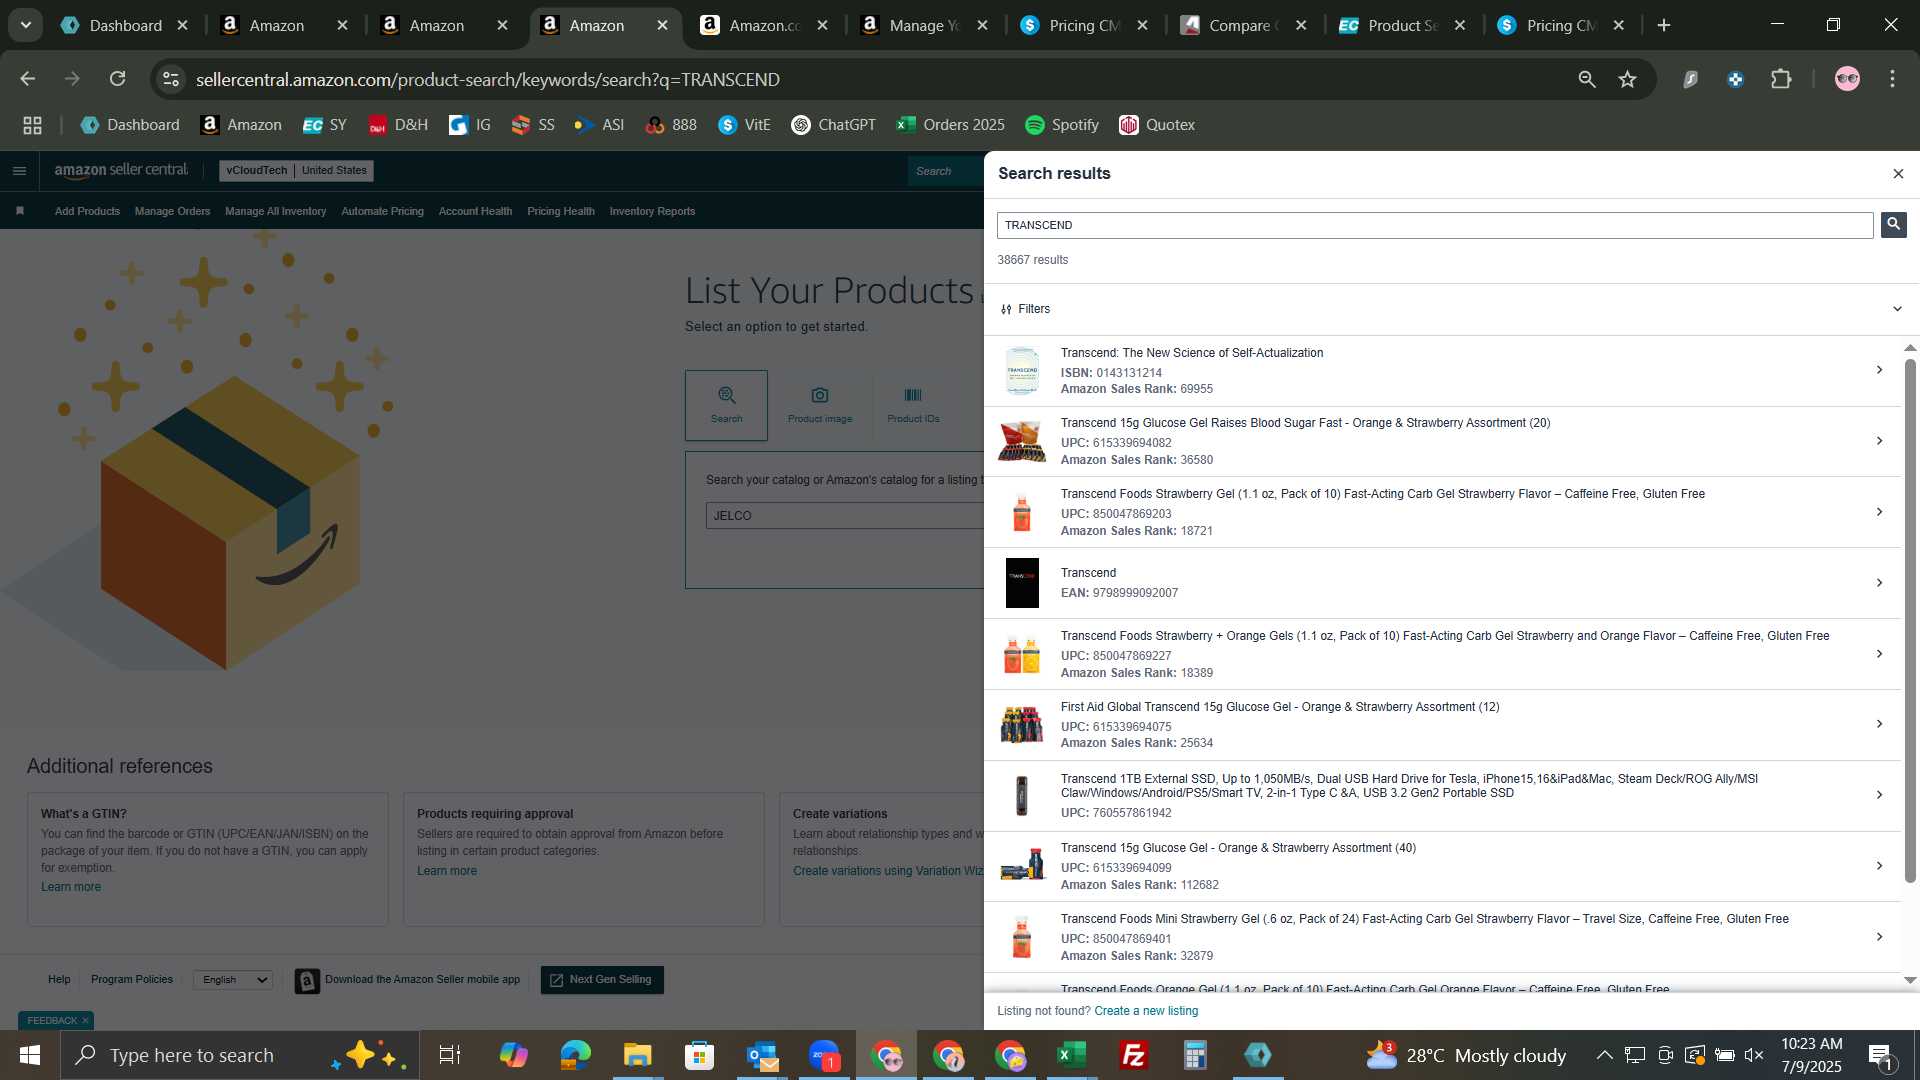
Task: Click Download the Amazon Seller mobile app
Action: pos(408,980)
